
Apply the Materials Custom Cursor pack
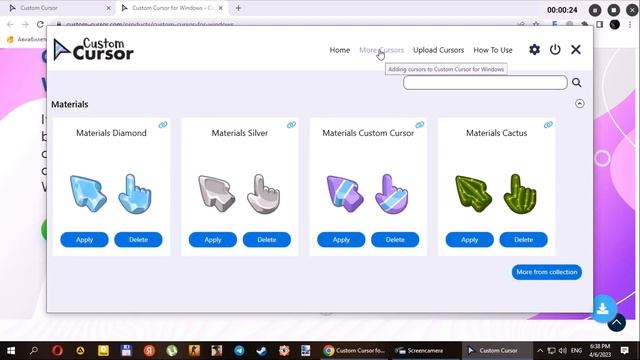click(x=341, y=240)
